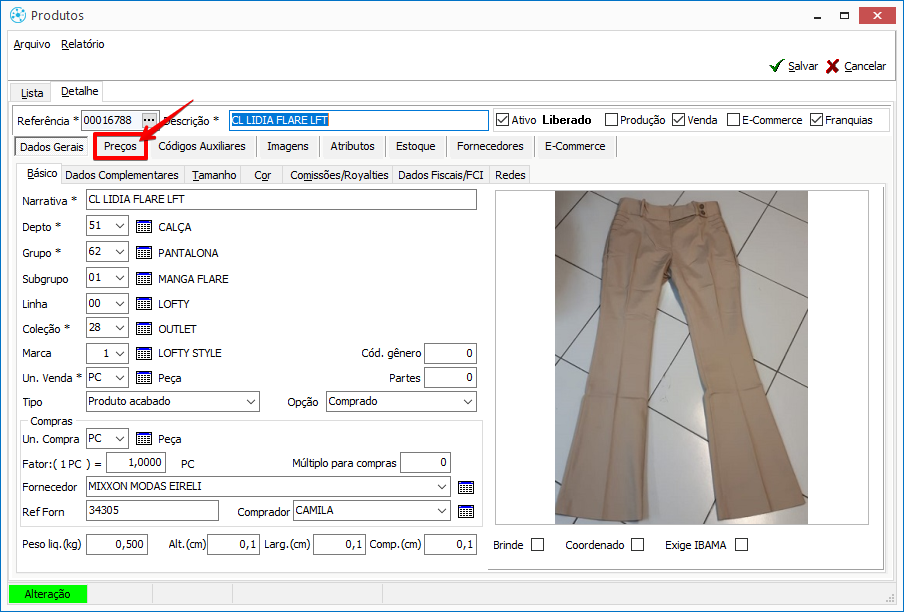
Task: Expand the Linha dropdown
Action: 120,303
